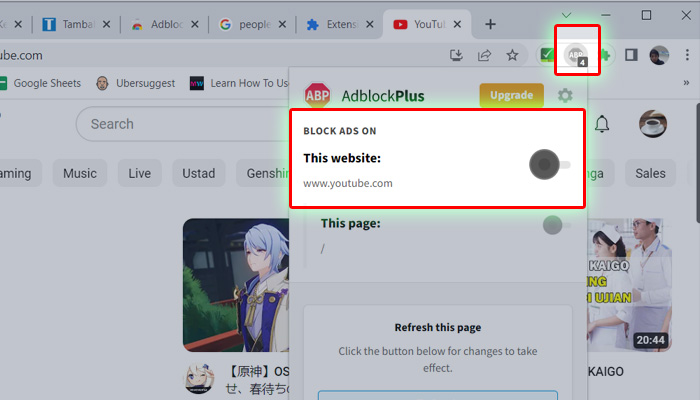Viewport: 700px width, 400px height.
Task: Toggle the browser side panel icon
Action: click(631, 55)
